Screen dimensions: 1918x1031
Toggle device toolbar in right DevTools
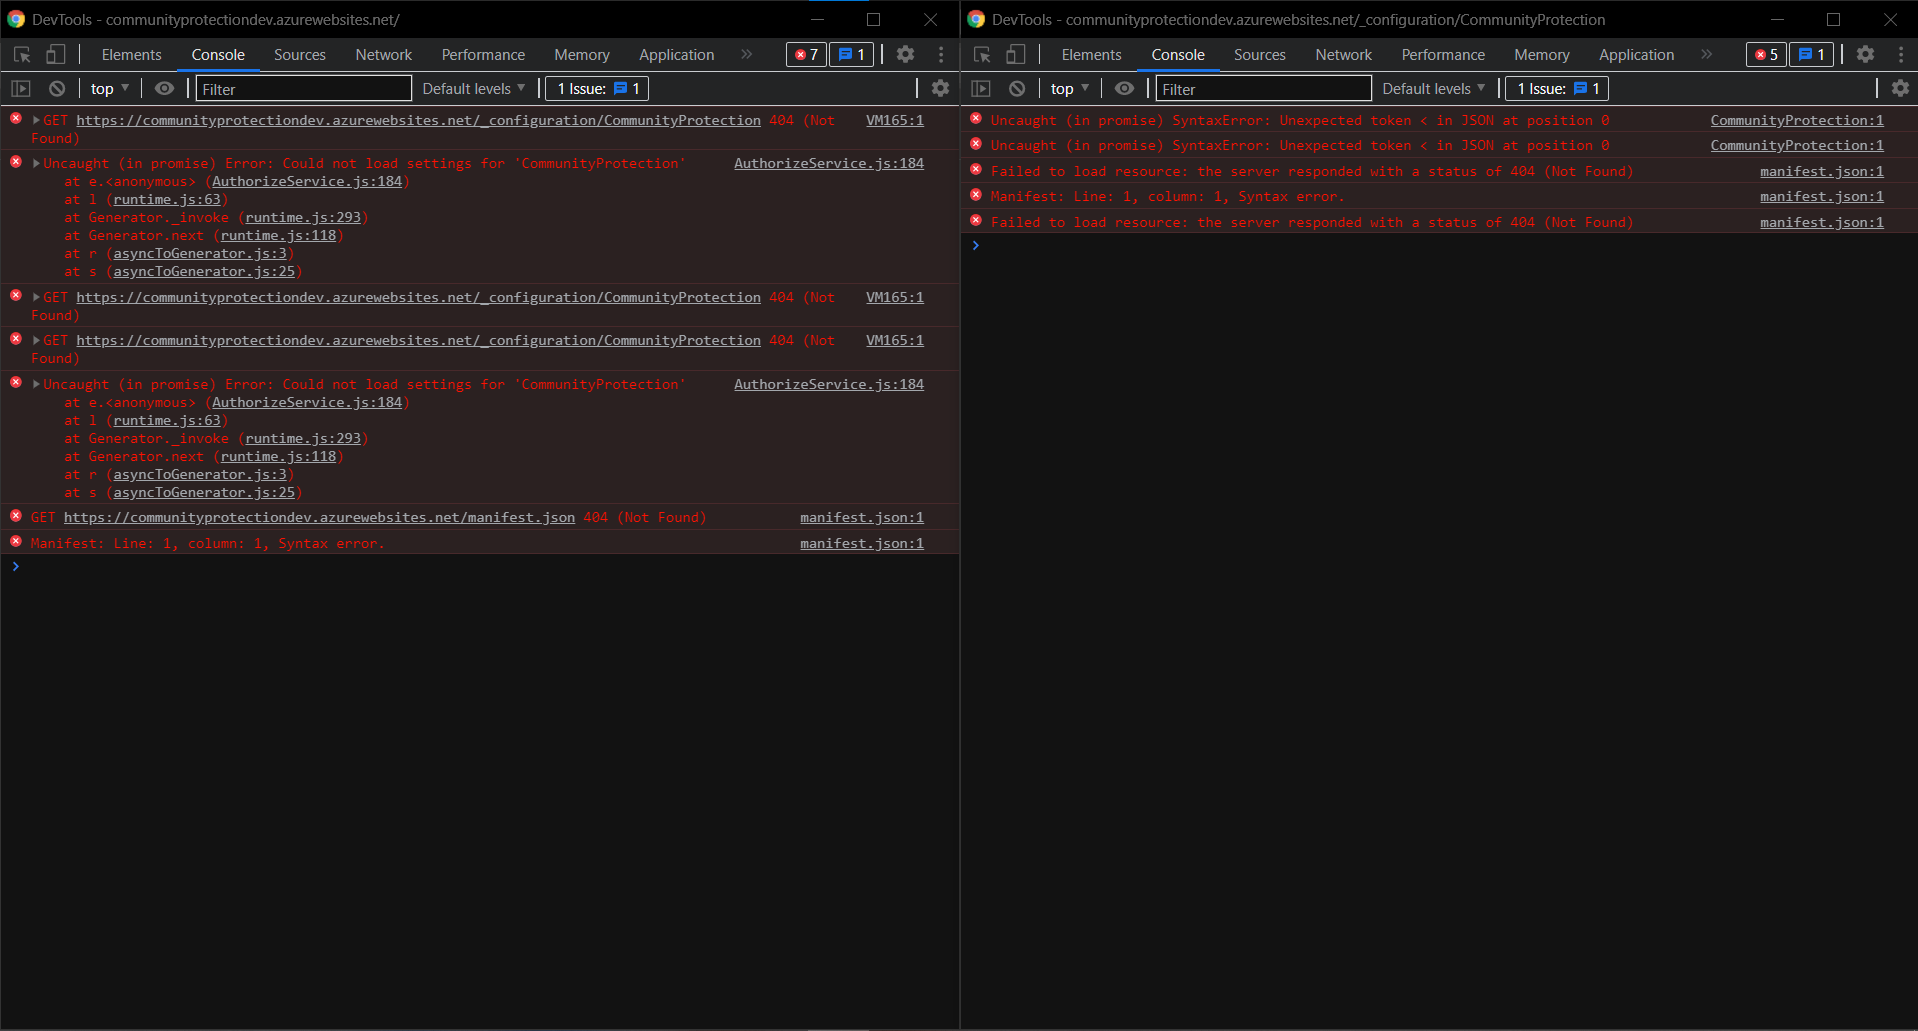point(1016,55)
